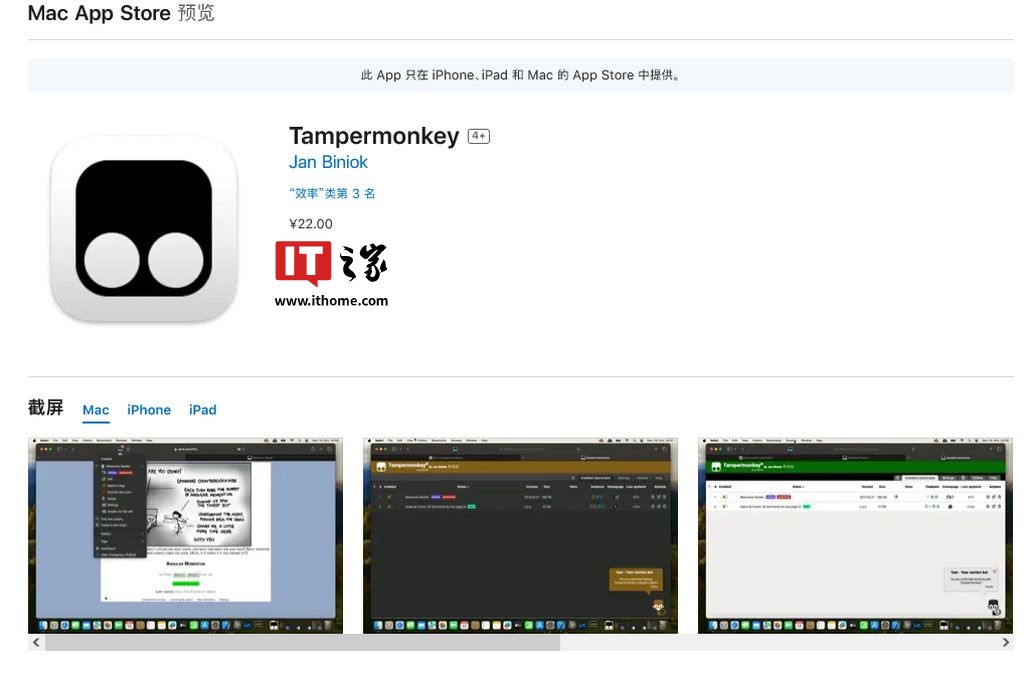The image size is (1024, 674).
Task: Click the IT之家 logo watermark
Action: [x=331, y=266]
